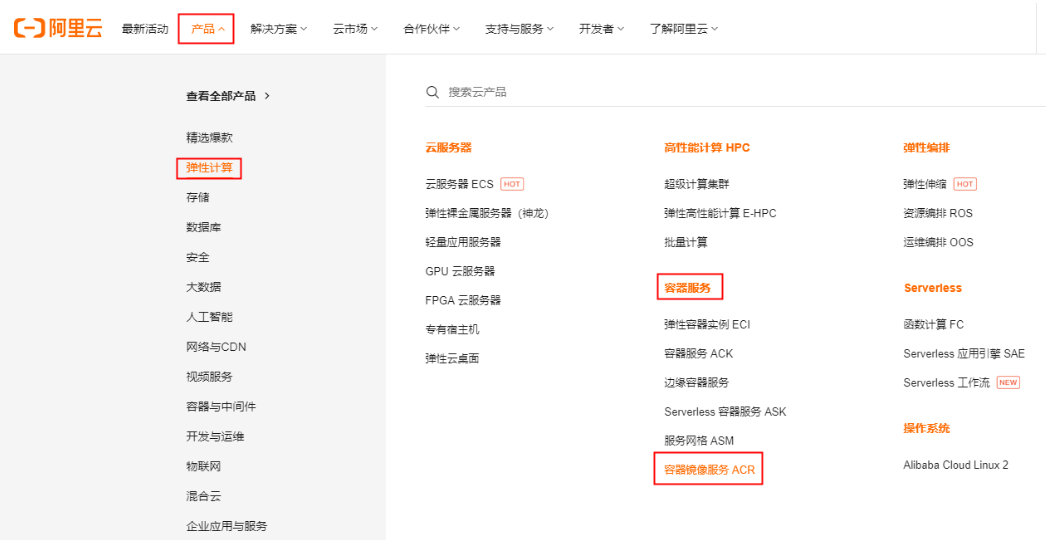The height and width of the screenshot is (540, 1046).
Task: Select 物联网 category
Action: click(203, 467)
